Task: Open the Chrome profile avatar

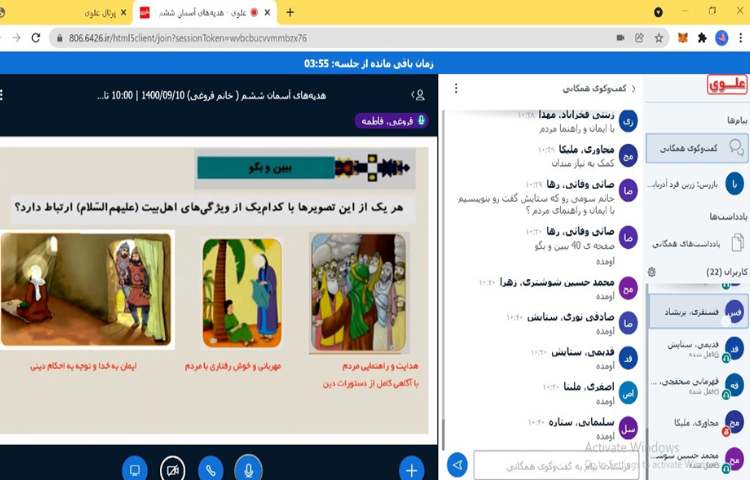Action: coord(722,38)
